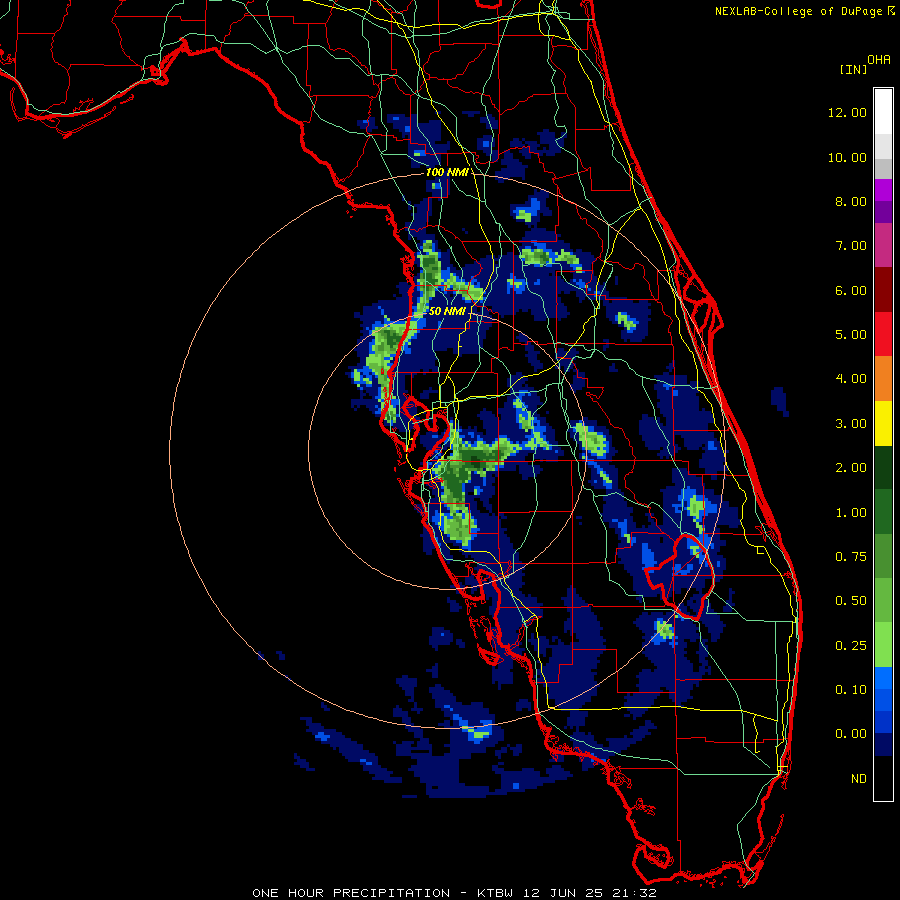900x900 pixels.
Task: Pick the pink 7.00 legend swatch
Action: (883, 245)
